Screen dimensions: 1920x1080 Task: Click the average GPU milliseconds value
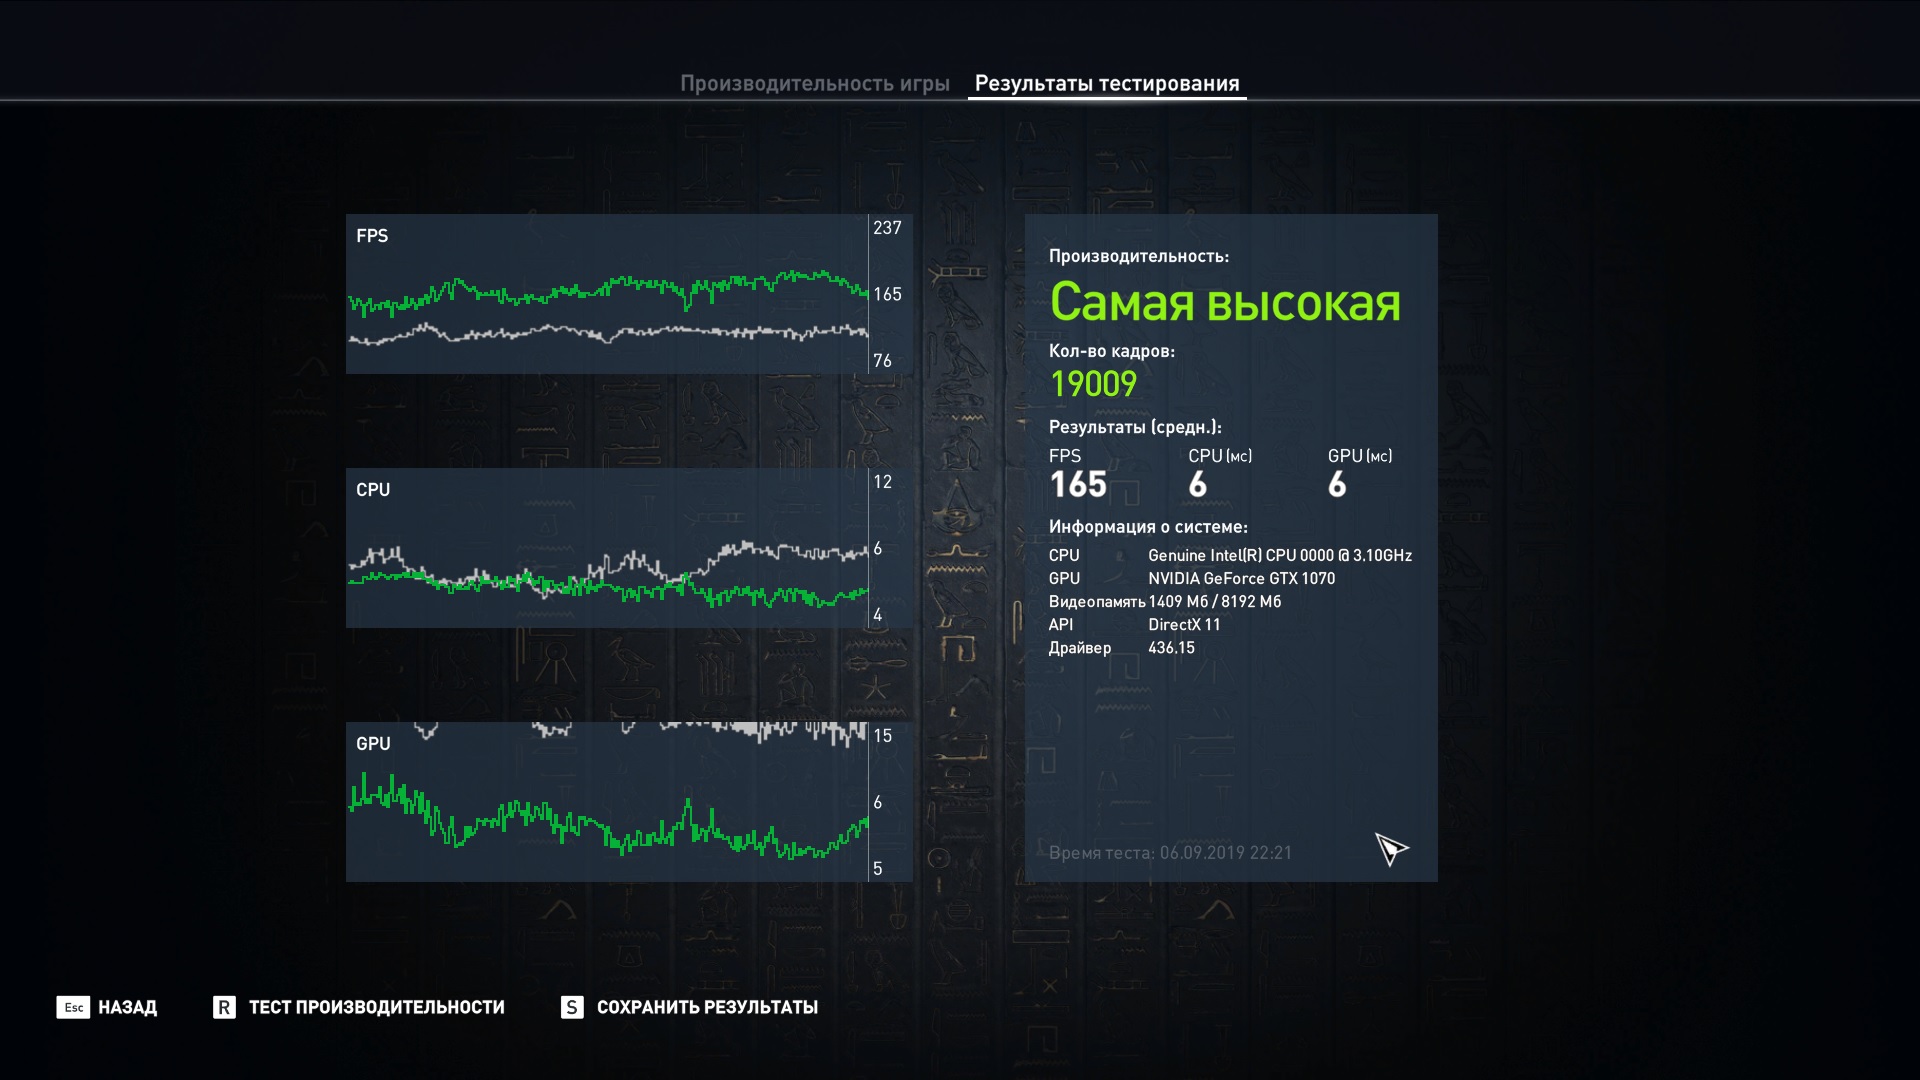(x=1337, y=485)
